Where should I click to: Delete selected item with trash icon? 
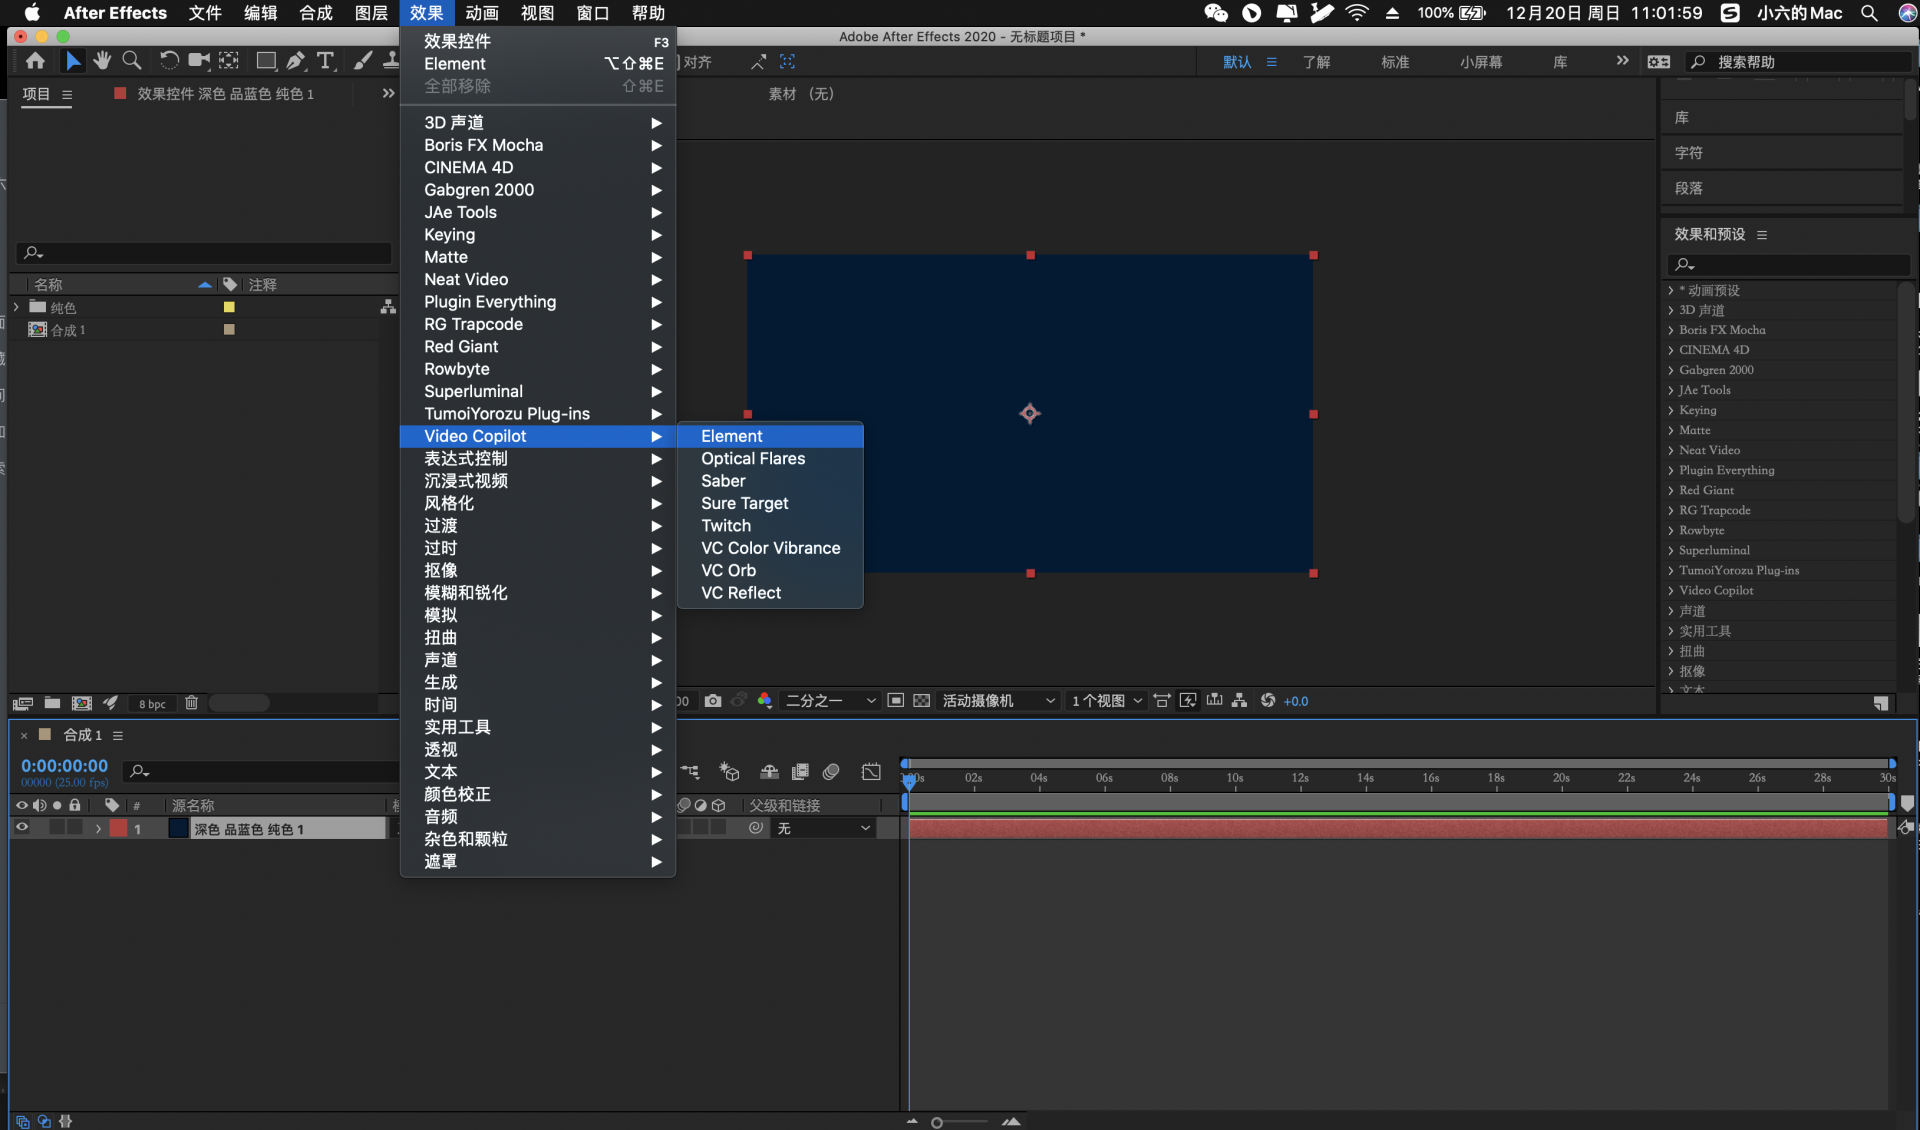[x=191, y=703]
